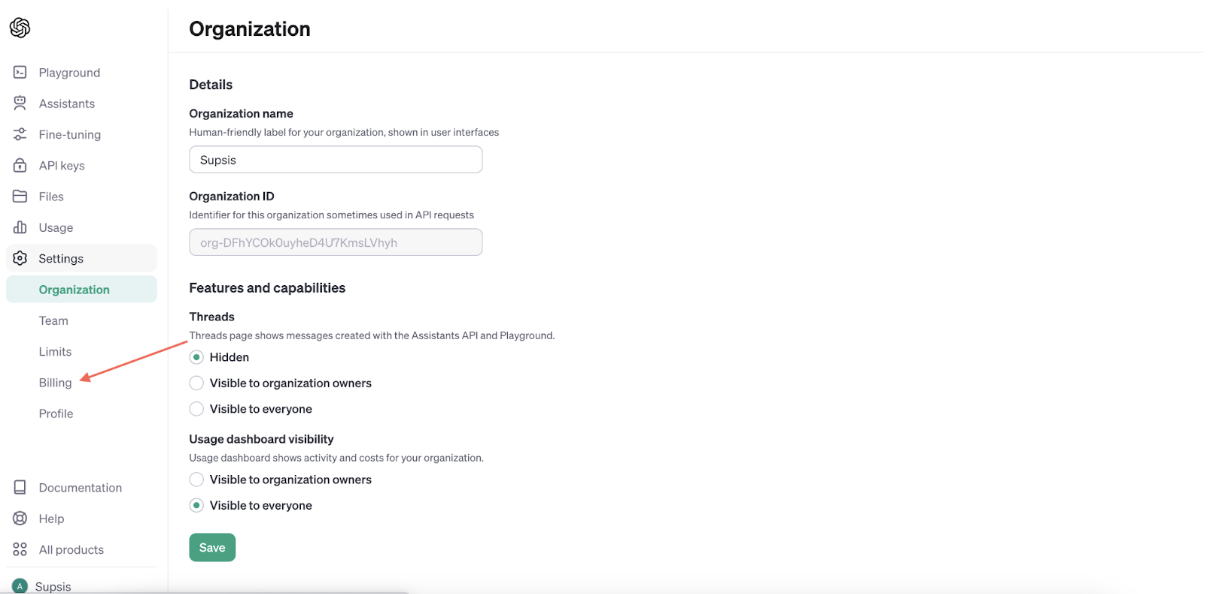
Task: Collapse the Settings section in sidebar
Action: [82, 258]
